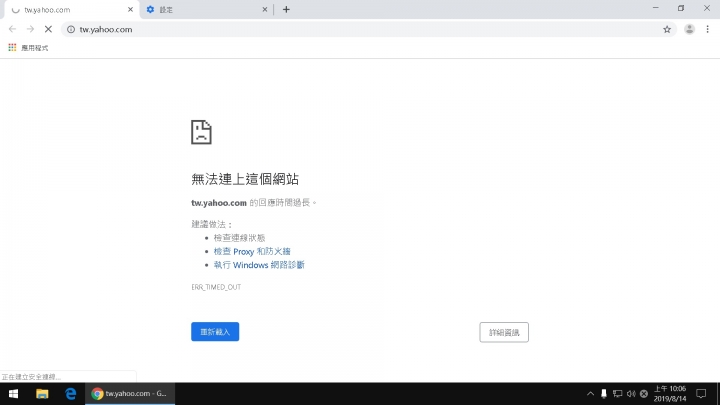720x405 pixels.
Task: Open File Explorer from the taskbar
Action: 42,394
